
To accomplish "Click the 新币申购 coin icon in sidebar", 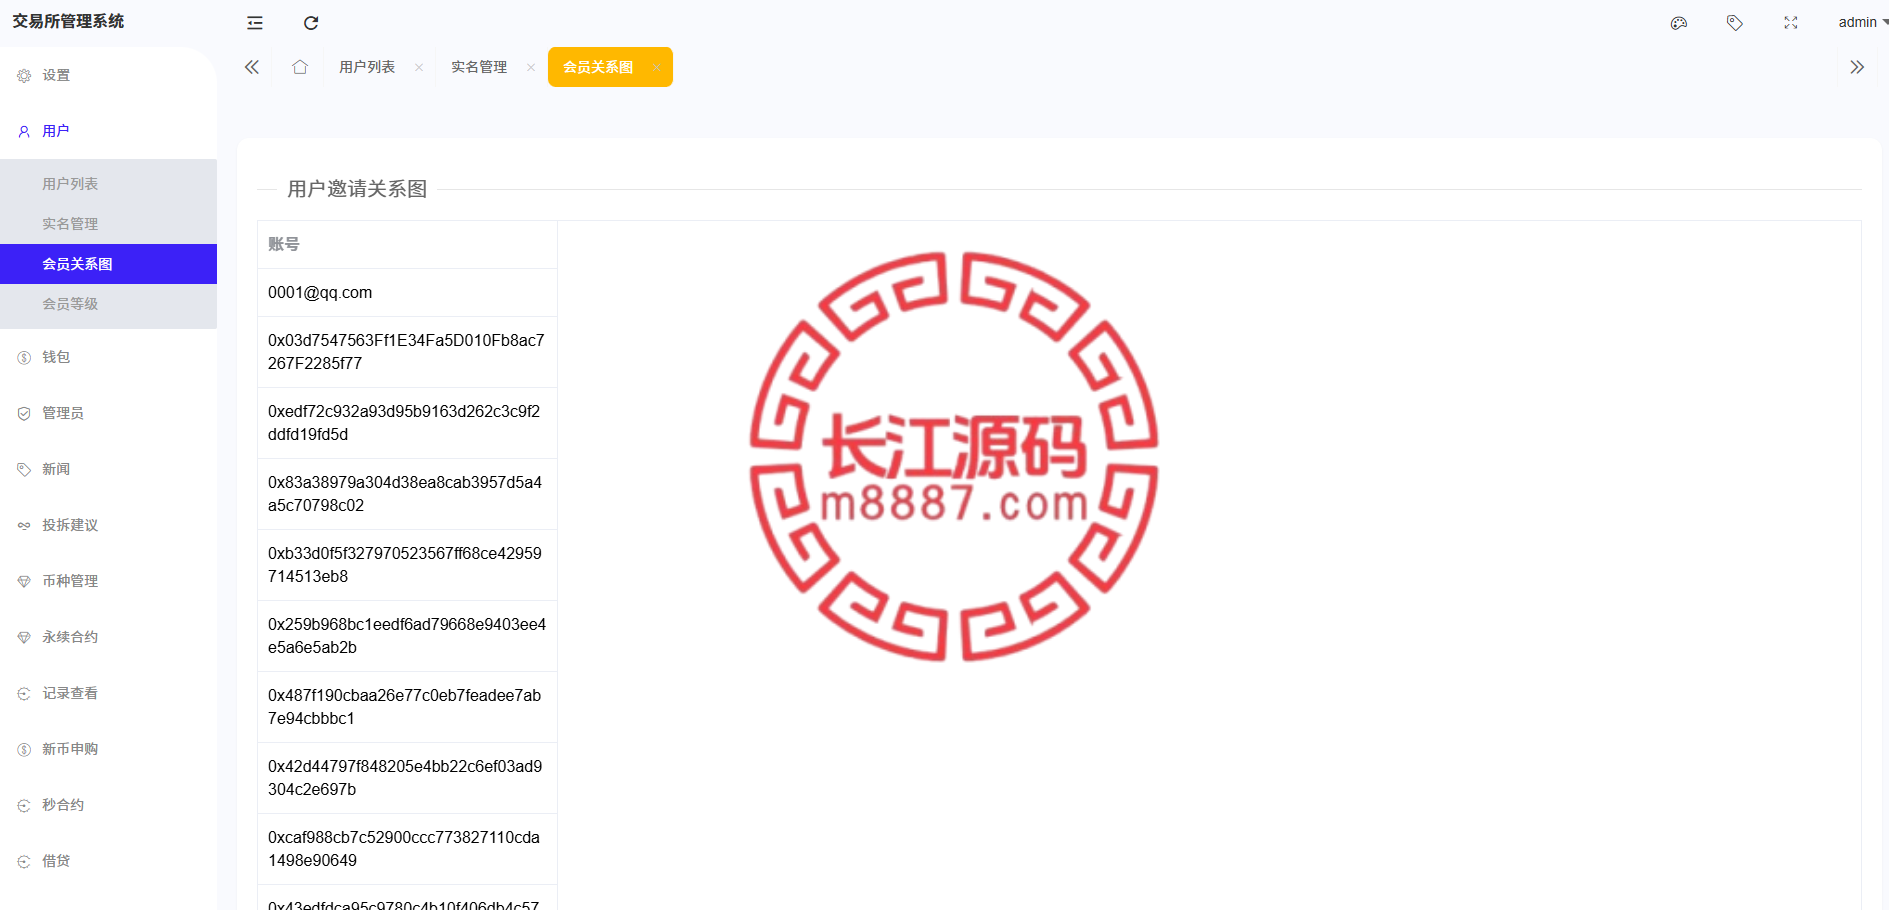I will click(x=24, y=749).
